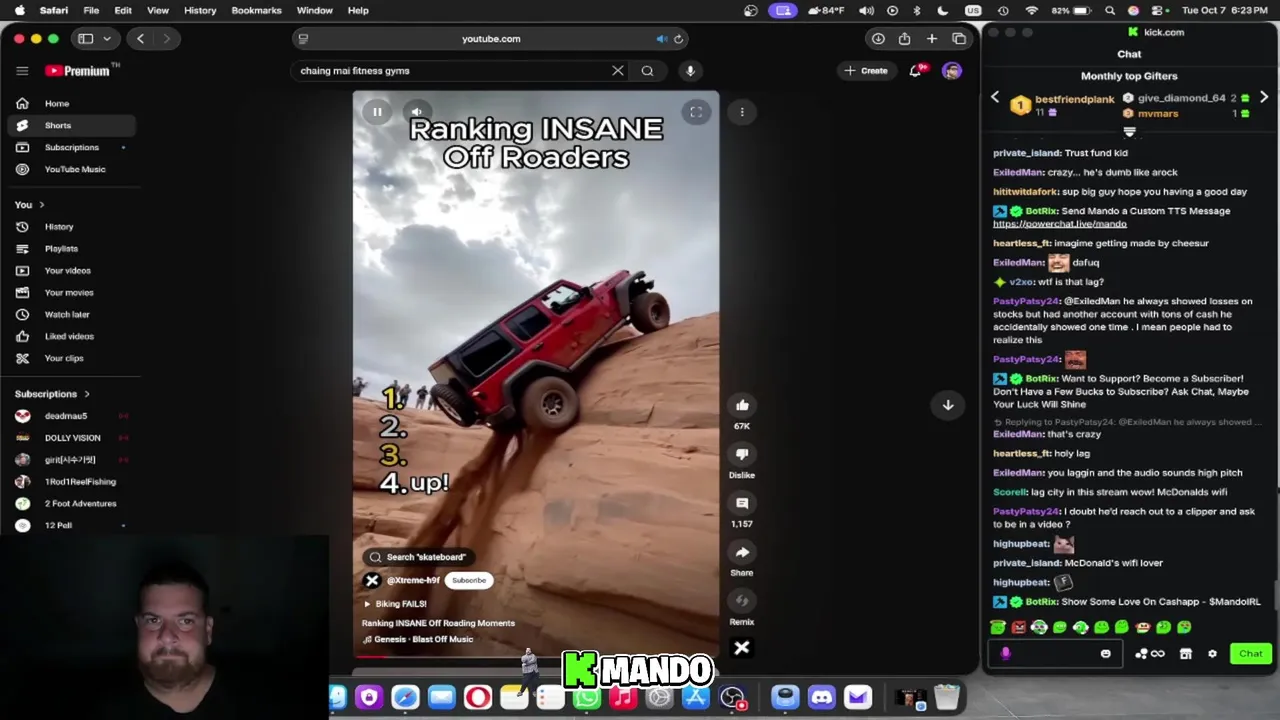Screen dimensions: 1280x720
Task: Open History in sidebar
Action: 70,227
